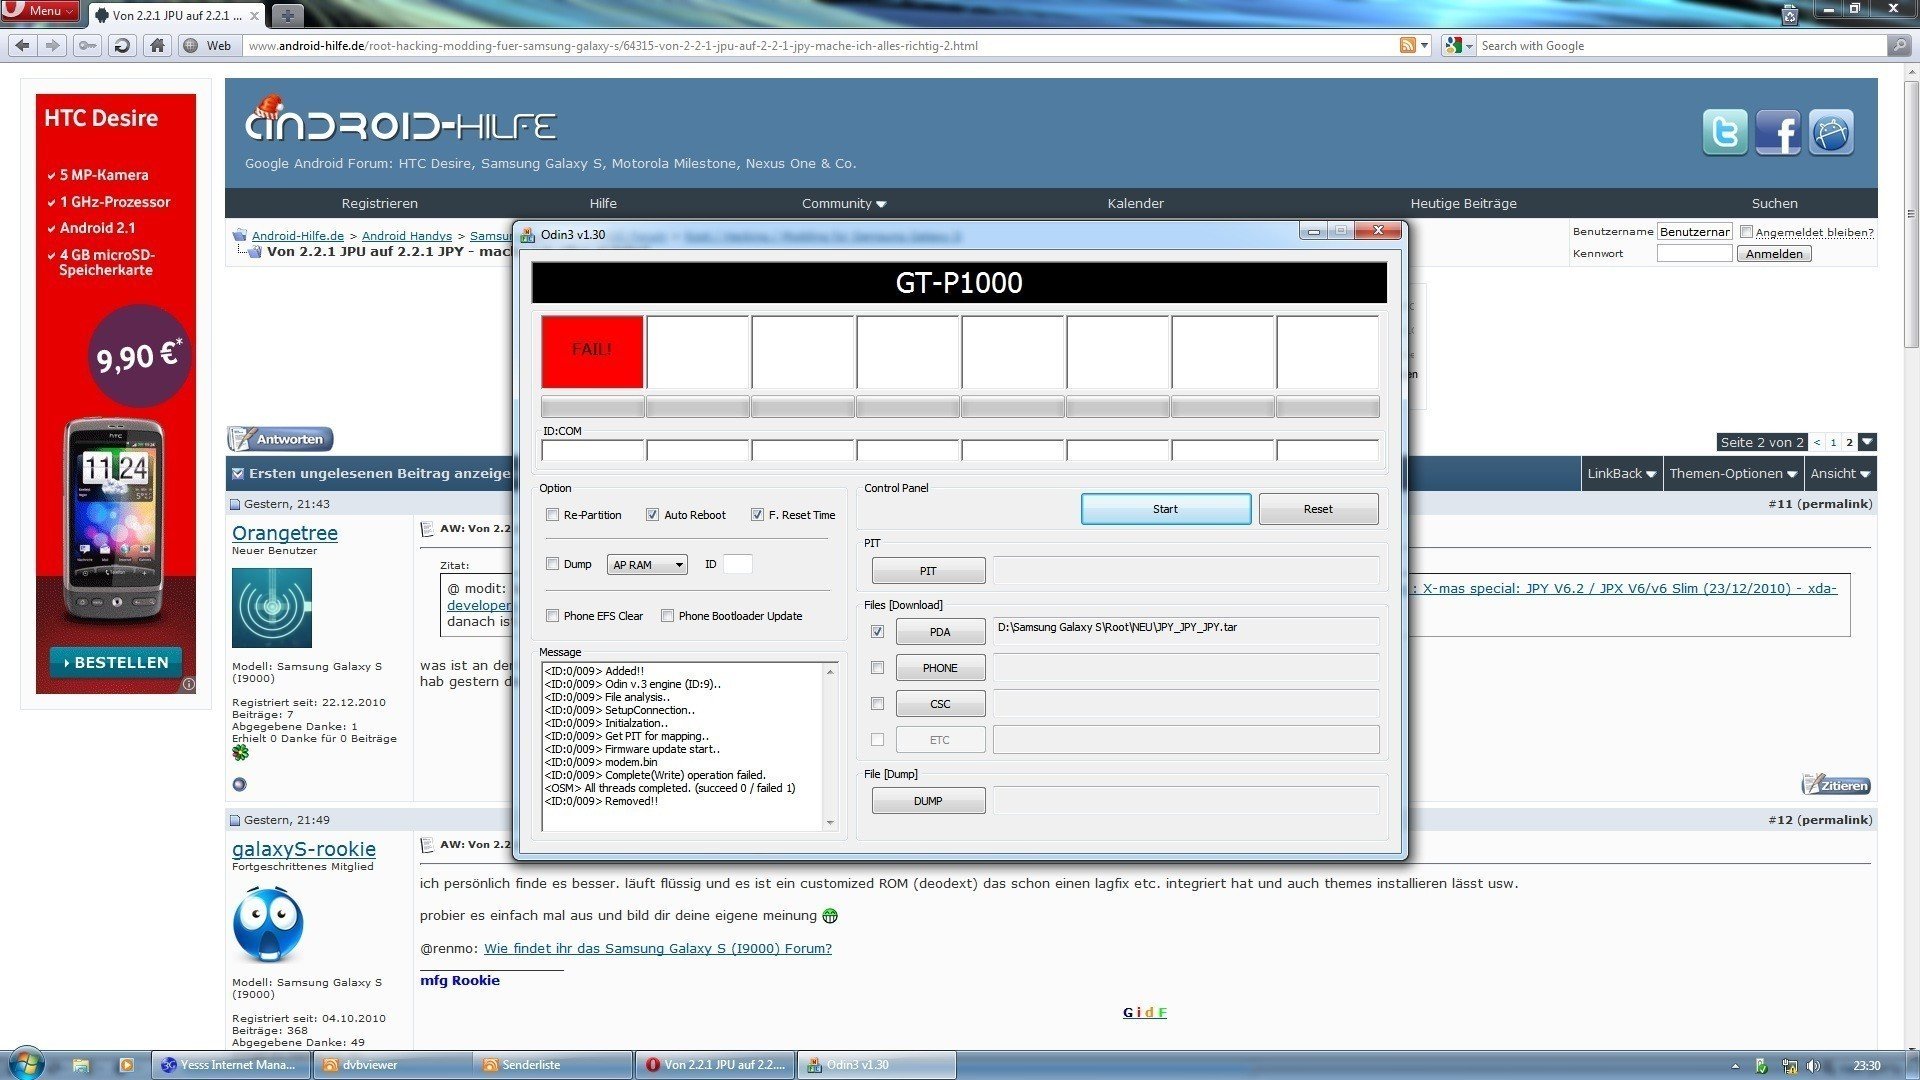Click Zitieren quote icon on post #11

click(1836, 785)
